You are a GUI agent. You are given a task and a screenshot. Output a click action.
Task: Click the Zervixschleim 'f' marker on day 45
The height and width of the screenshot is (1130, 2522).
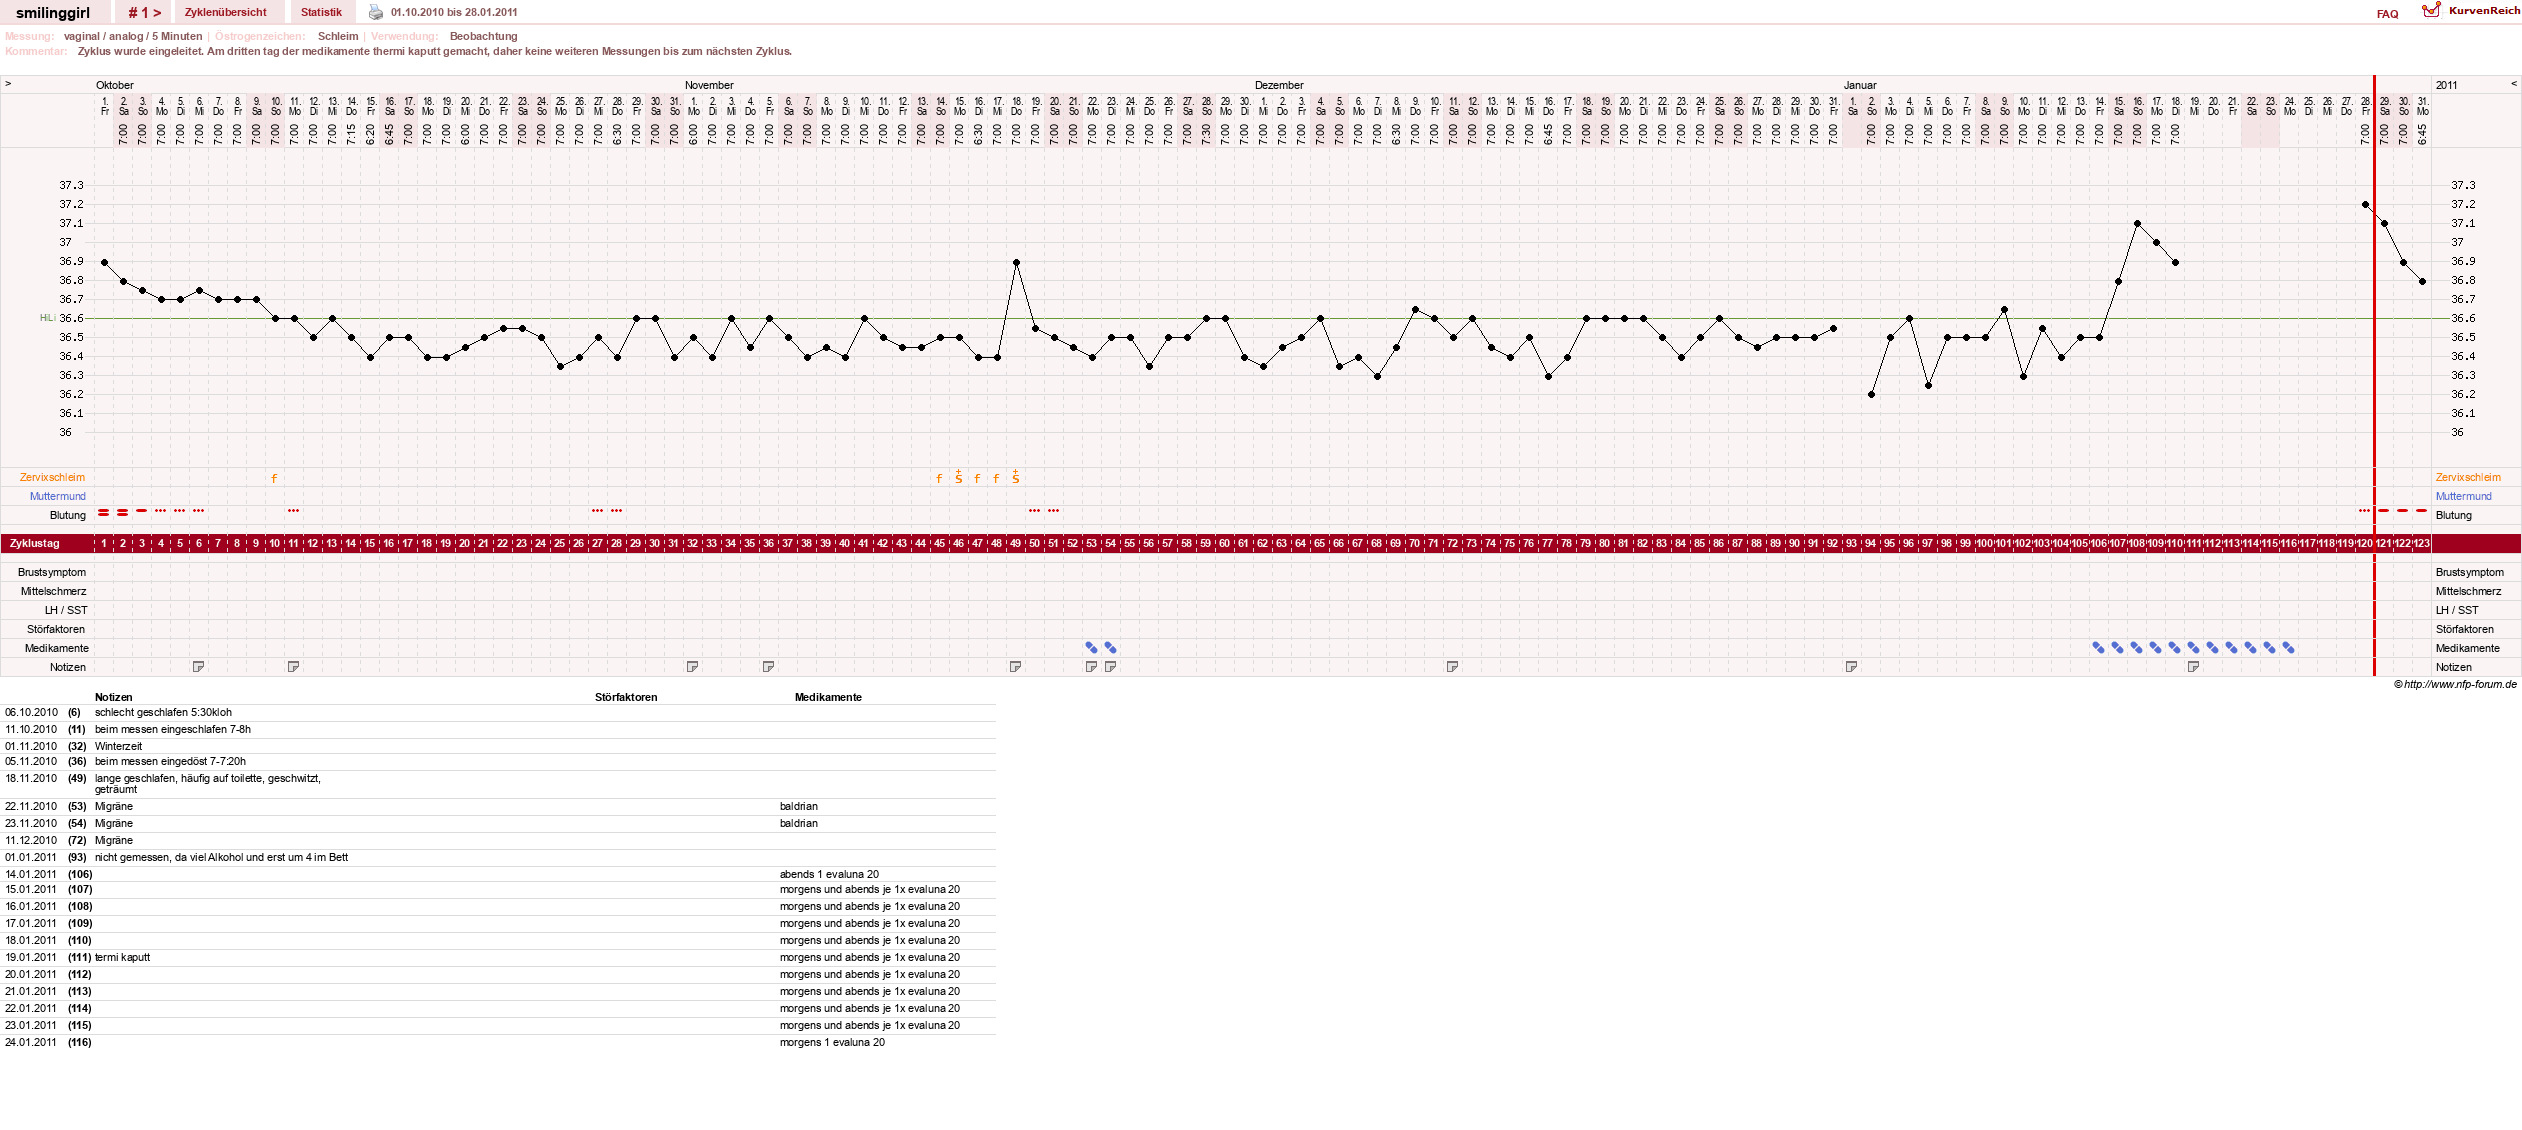coord(939,478)
